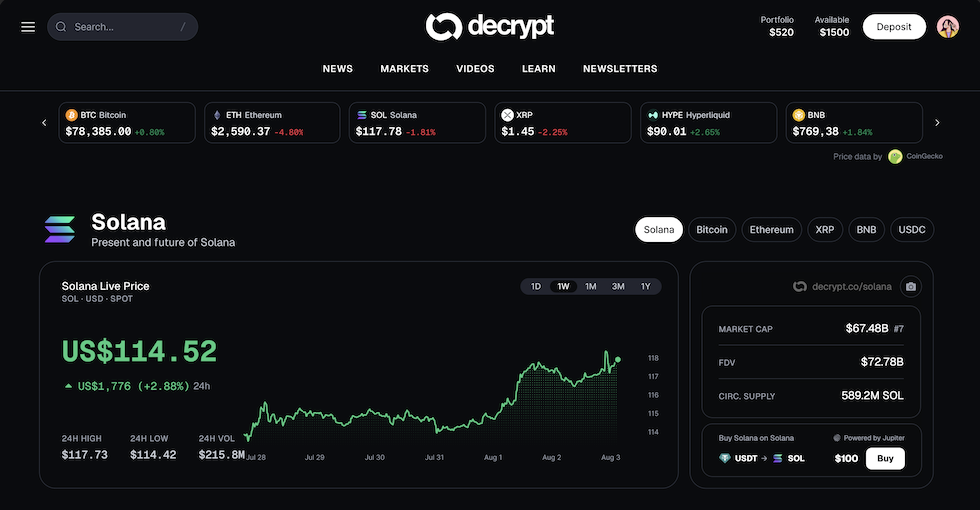Open ETH Ethereum $2,590.37 ticker card
980x510 pixels.
pyautogui.click(x=272, y=122)
